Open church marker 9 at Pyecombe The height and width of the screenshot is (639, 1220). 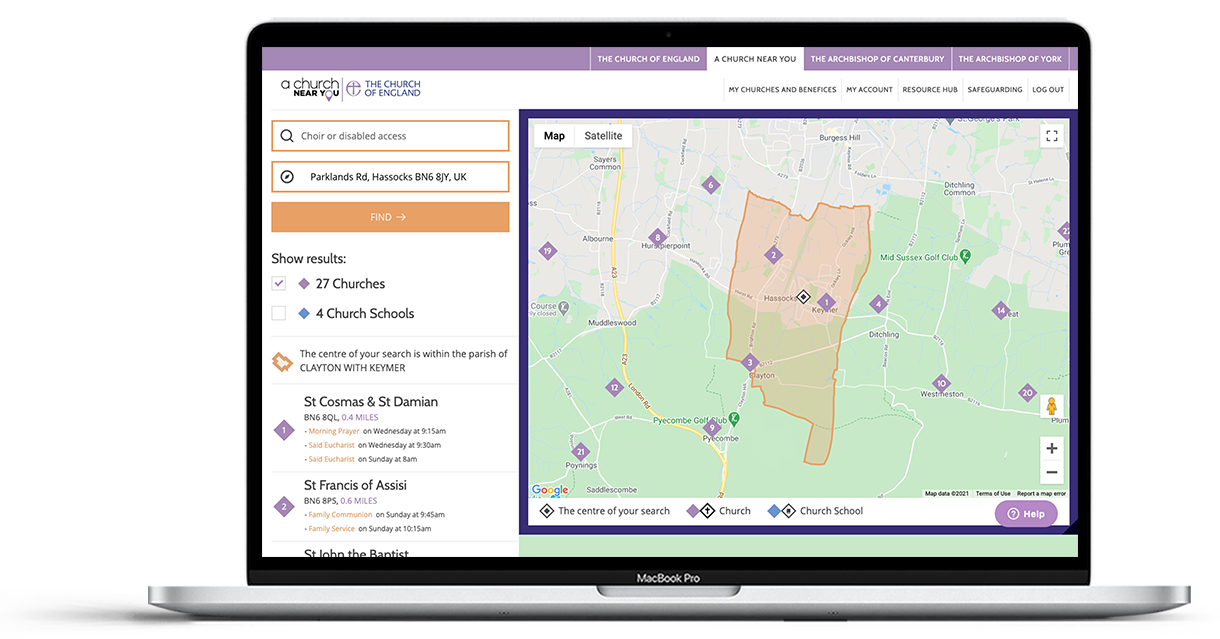[x=712, y=428]
